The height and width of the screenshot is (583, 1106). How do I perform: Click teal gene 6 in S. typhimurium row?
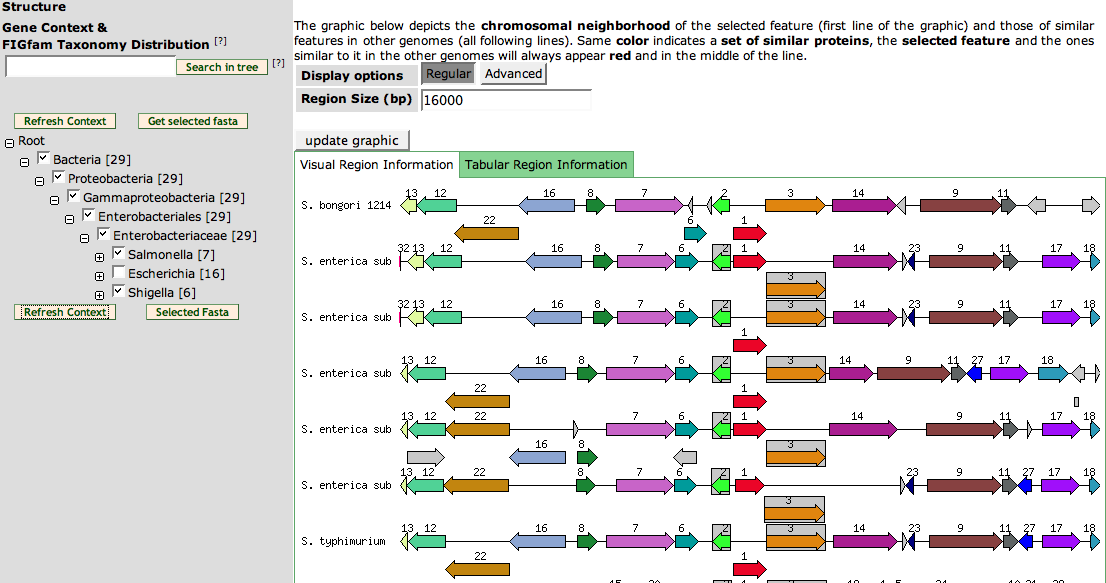tap(686, 541)
